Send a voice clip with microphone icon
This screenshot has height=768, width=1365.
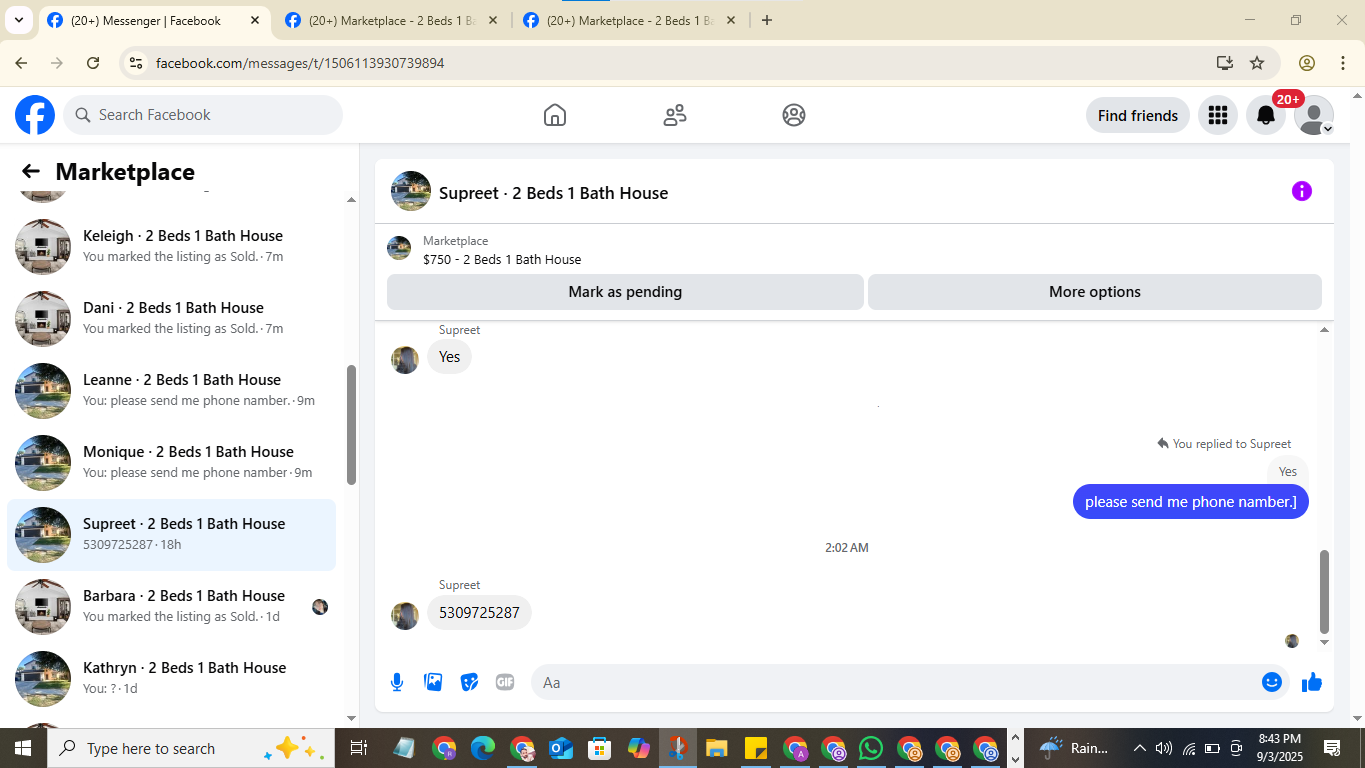397,682
